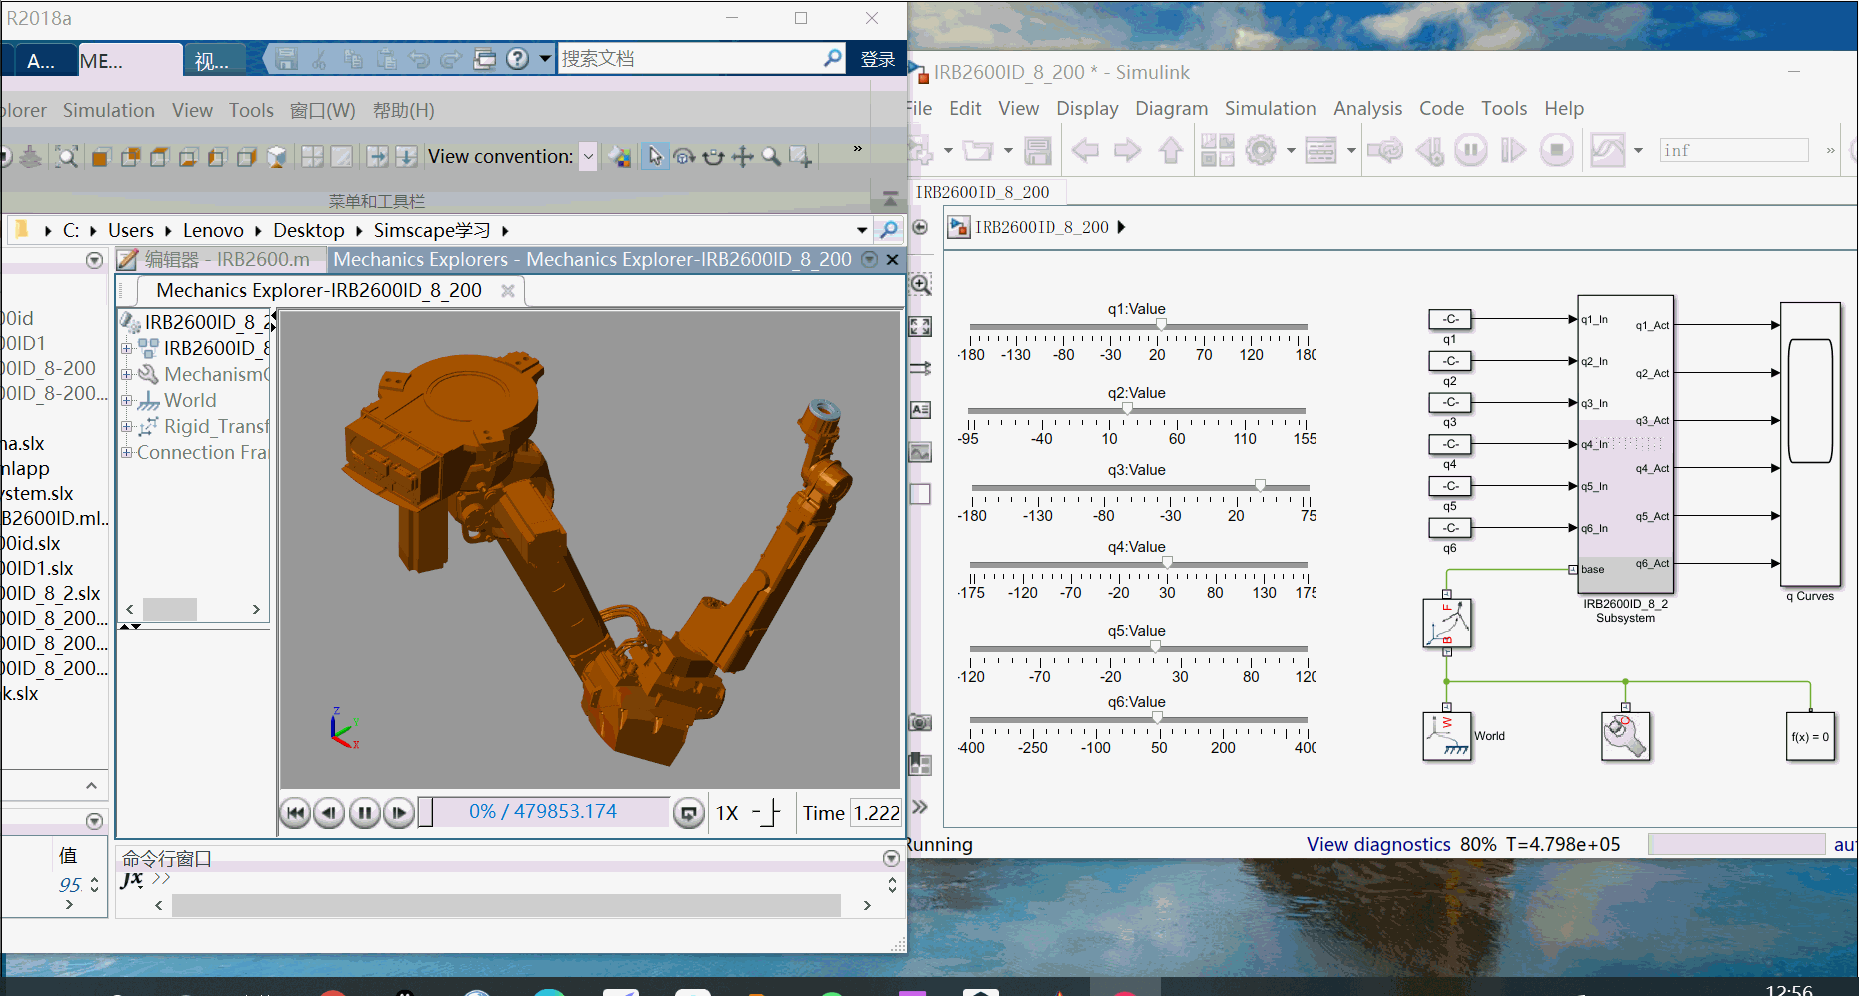This screenshot has height=996, width=1859.
Task: Pause the Mechanics Explorer animation playback
Action: point(364,813)
